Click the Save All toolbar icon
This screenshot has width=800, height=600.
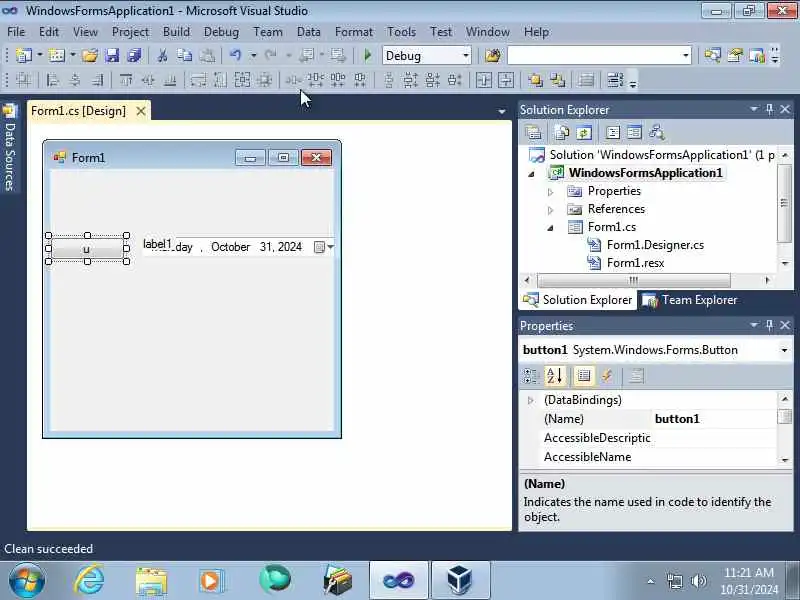134,55
